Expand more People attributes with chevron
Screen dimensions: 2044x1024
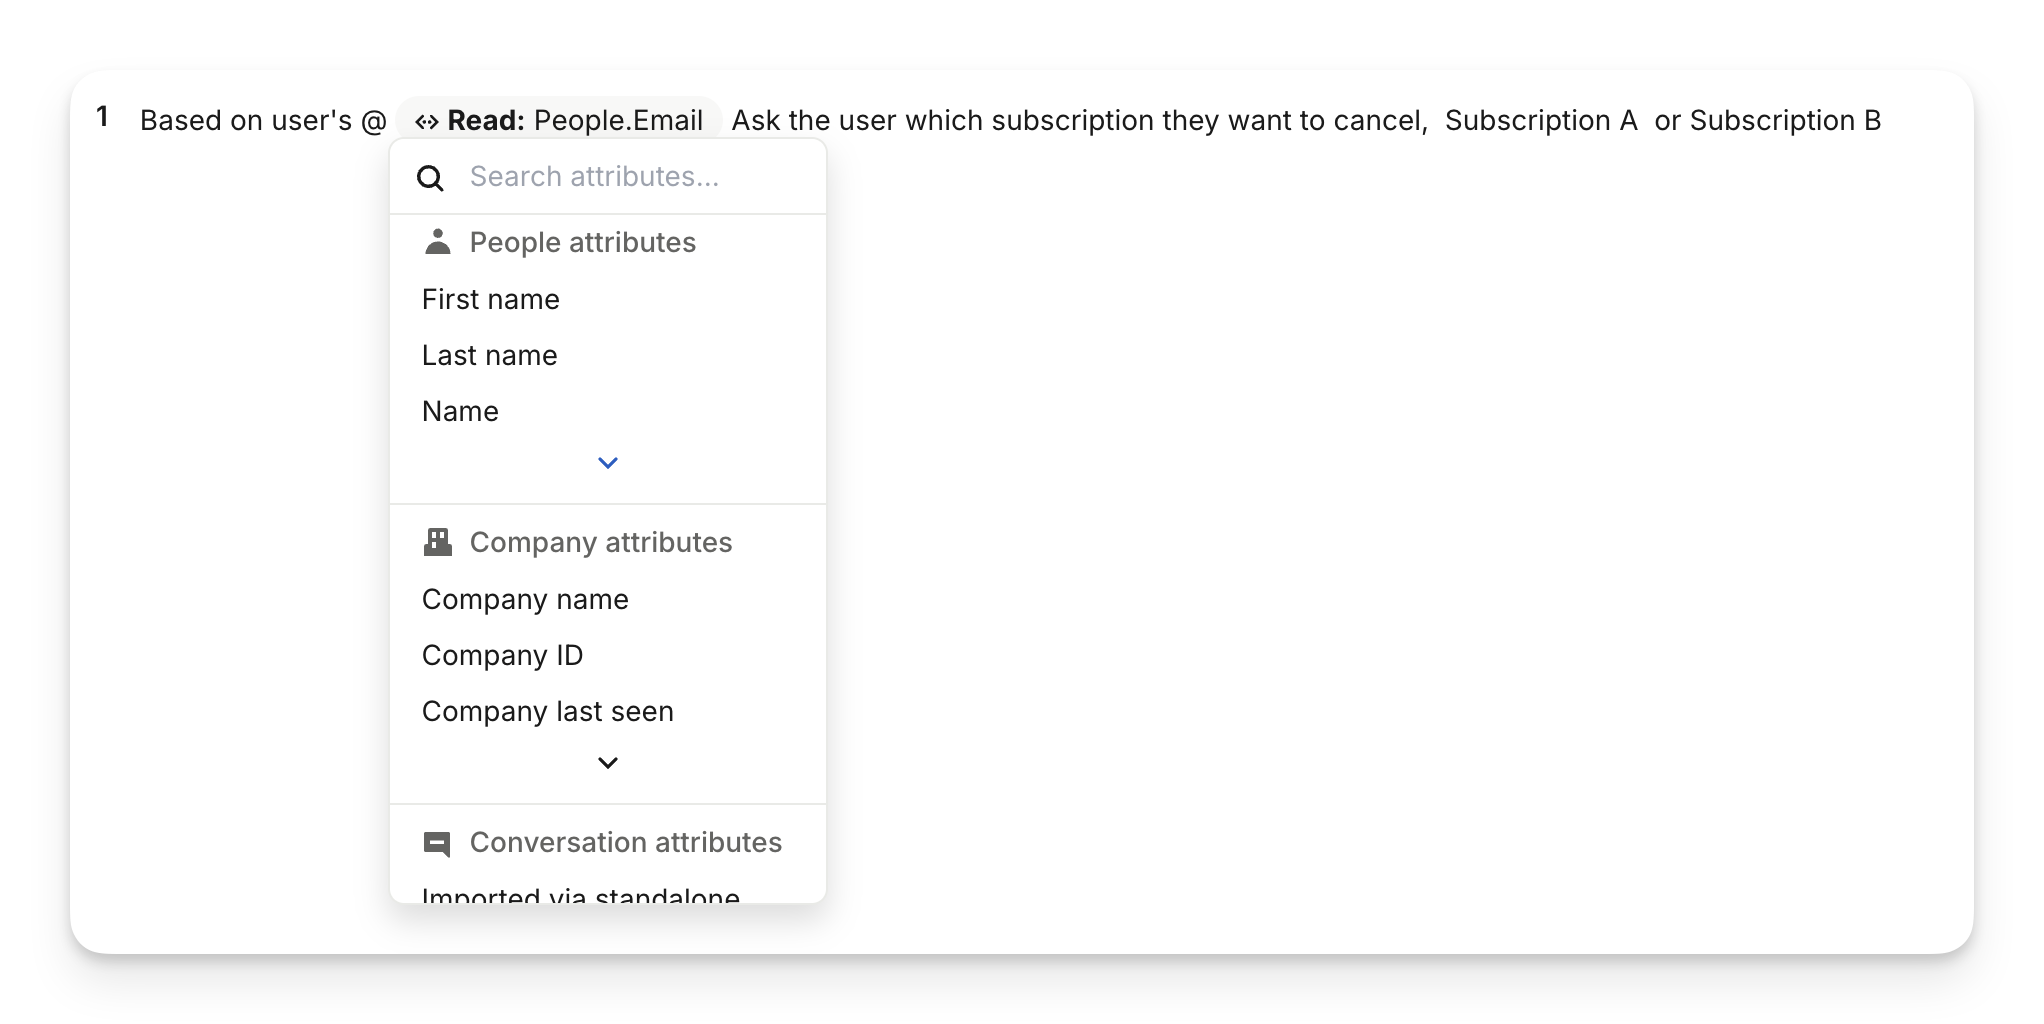[607, 463]
